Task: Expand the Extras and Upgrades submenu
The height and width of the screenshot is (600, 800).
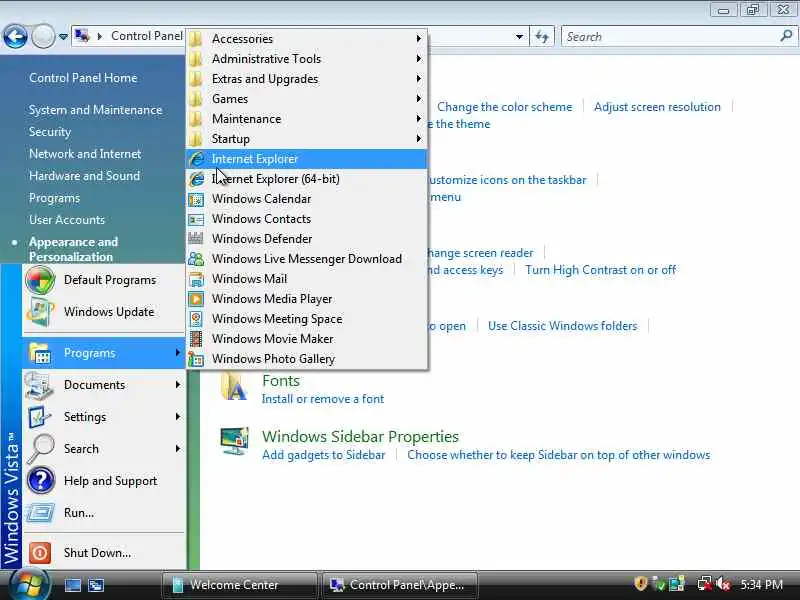Action: tap(307, 79)
